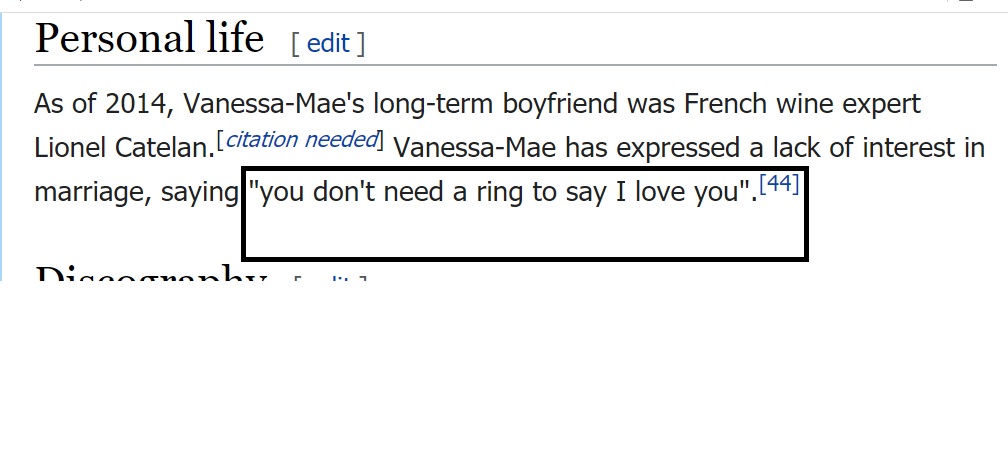Image resolution: width=1008 pixels, height=460 pixels.
Task: Click the blue vertical bar on the left edge
Action: (1, 146)
